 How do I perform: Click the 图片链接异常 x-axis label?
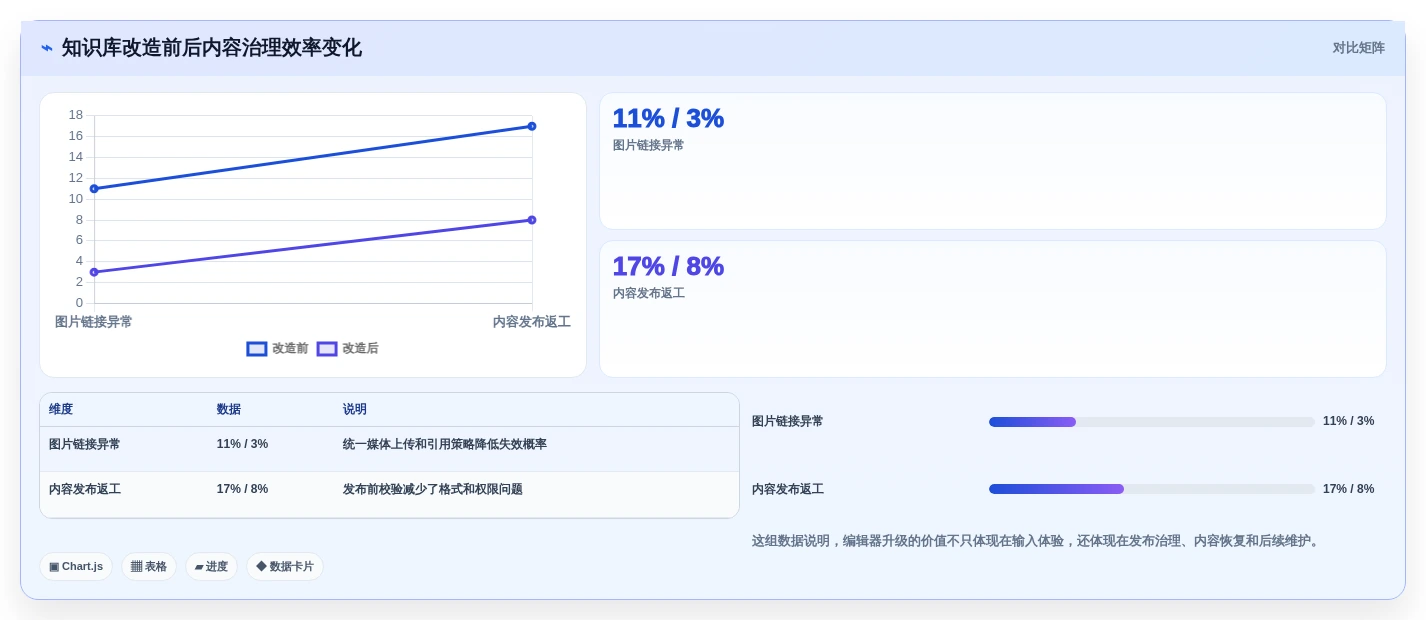(94, 322)
